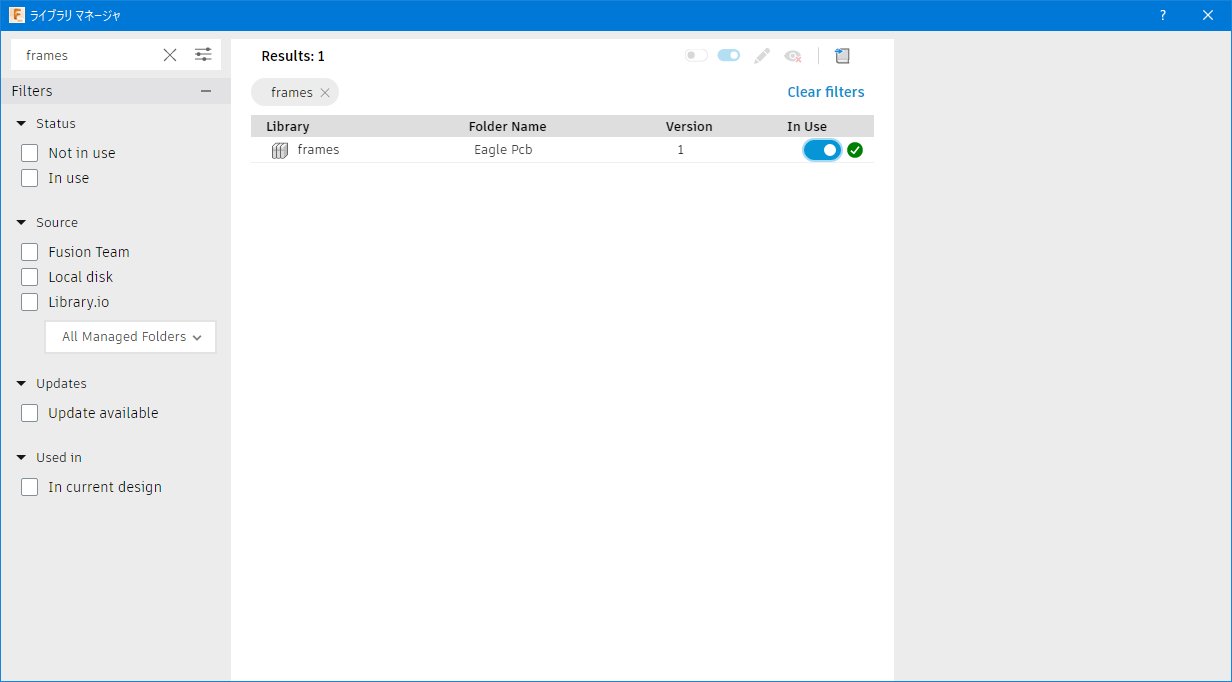
Task: Collapse the Filters panel with the minus icon
Action: (206, 91)
